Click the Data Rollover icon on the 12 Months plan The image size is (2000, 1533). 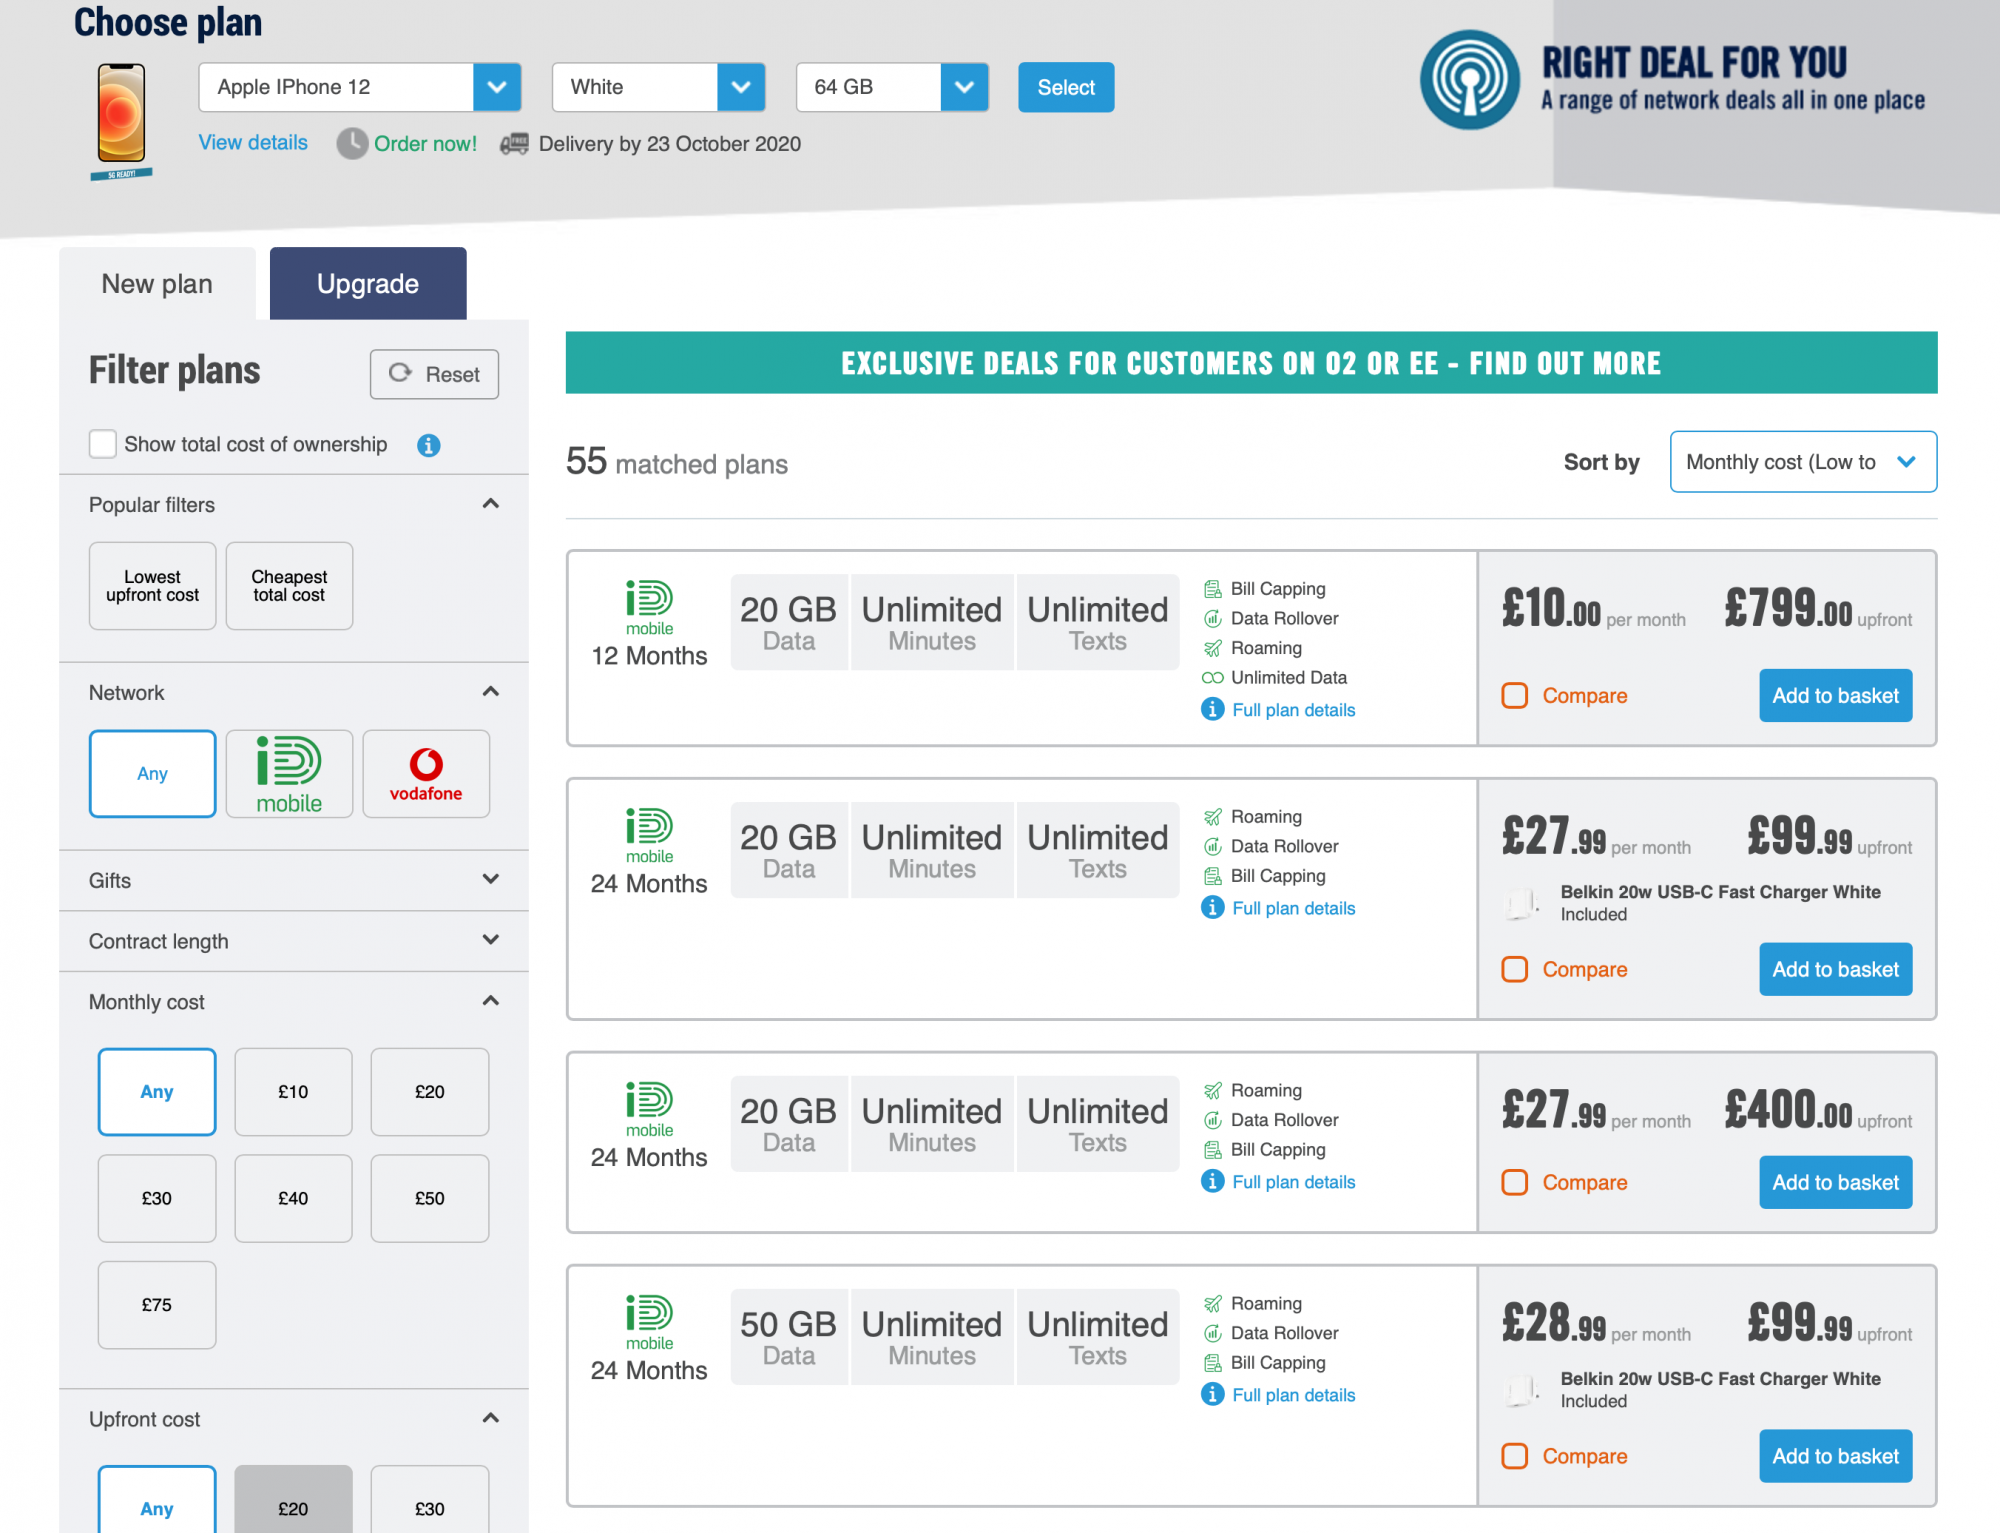1212,619
